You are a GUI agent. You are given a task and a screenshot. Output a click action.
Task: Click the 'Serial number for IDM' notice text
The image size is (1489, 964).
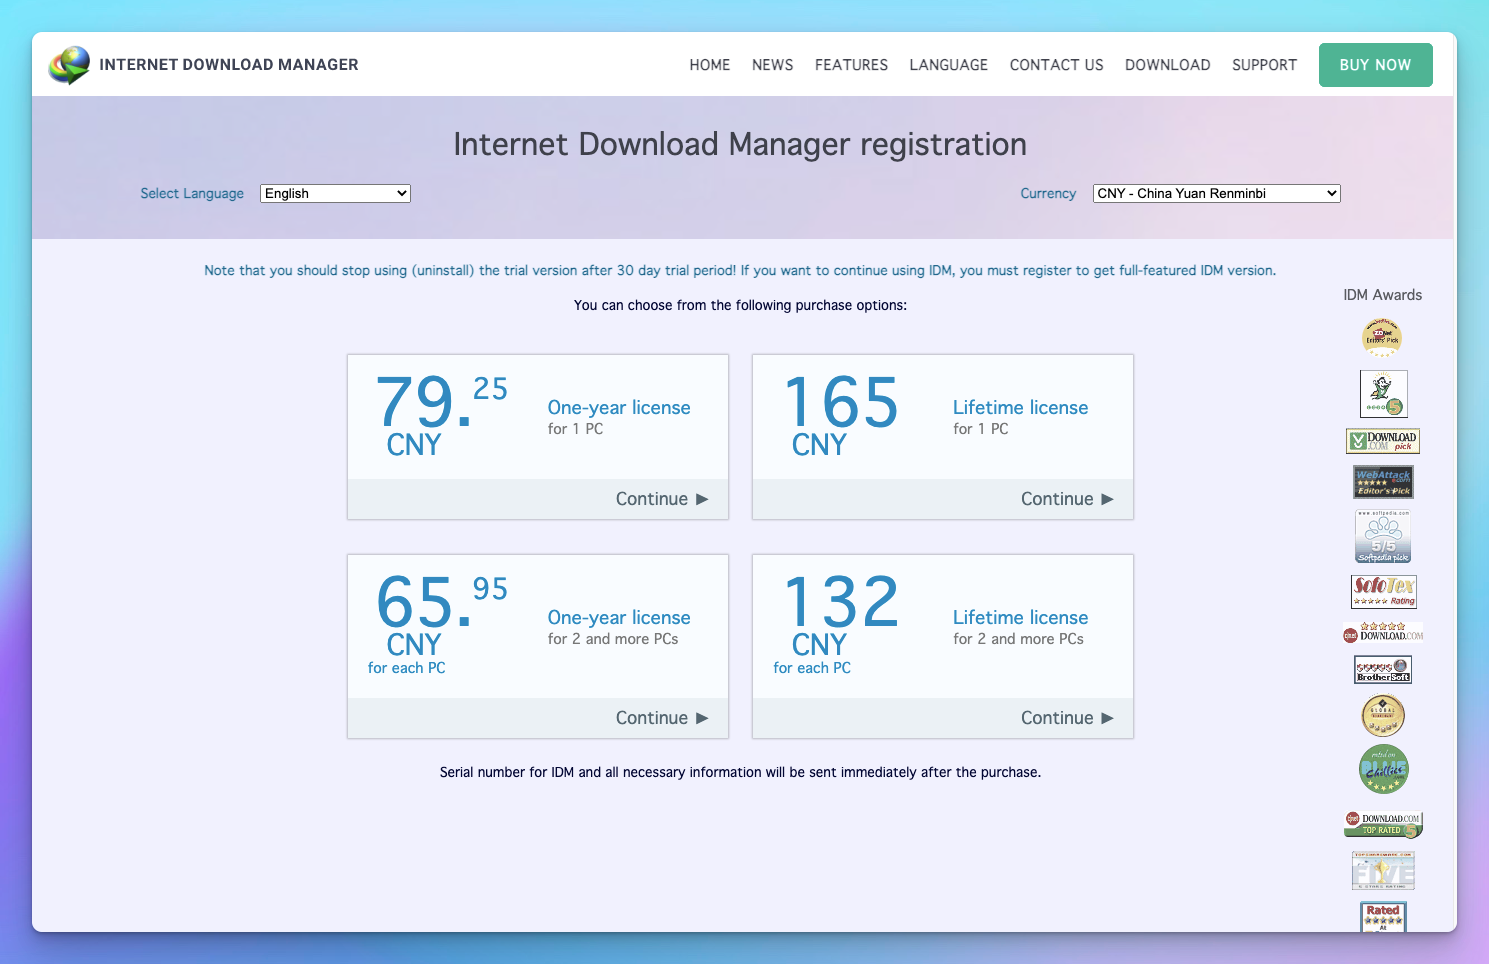[x=740, y=773]
